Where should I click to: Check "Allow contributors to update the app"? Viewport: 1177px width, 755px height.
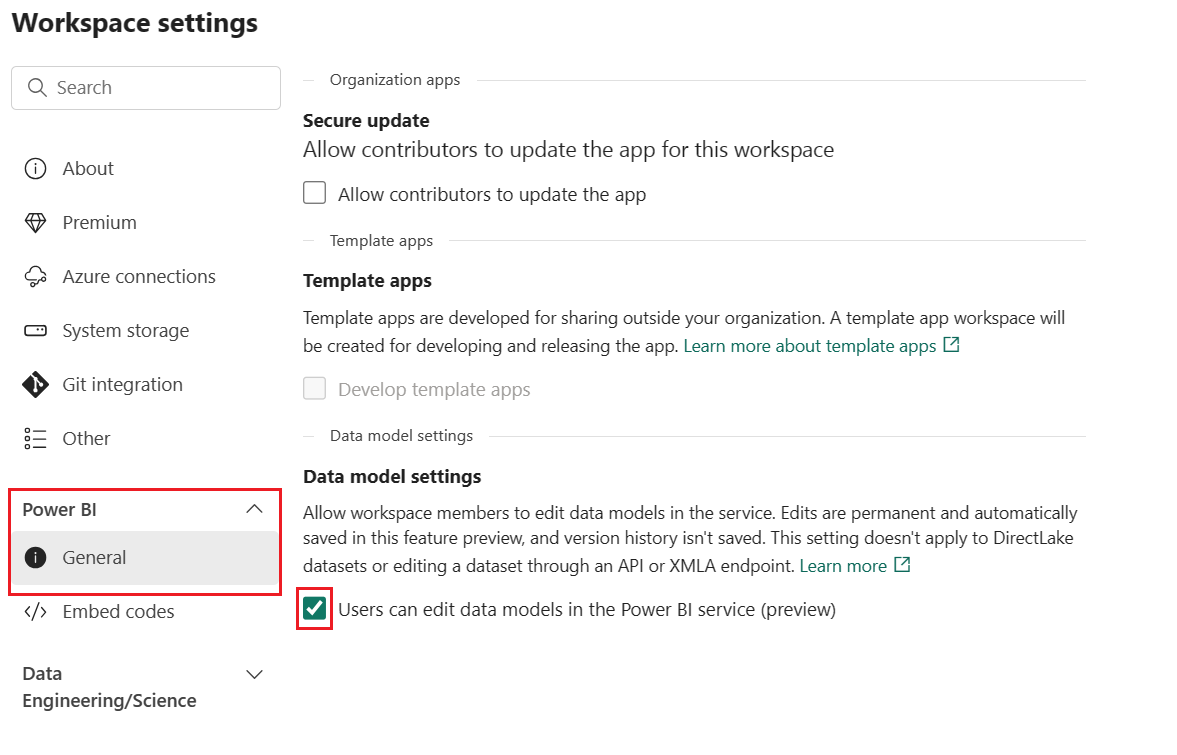click(x=314, y=192)
